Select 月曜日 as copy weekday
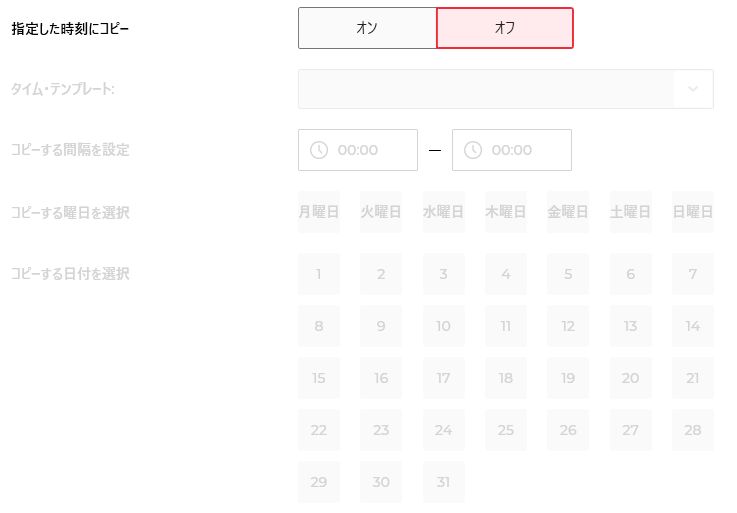This screenshot has height=513, width=737. 319,212
